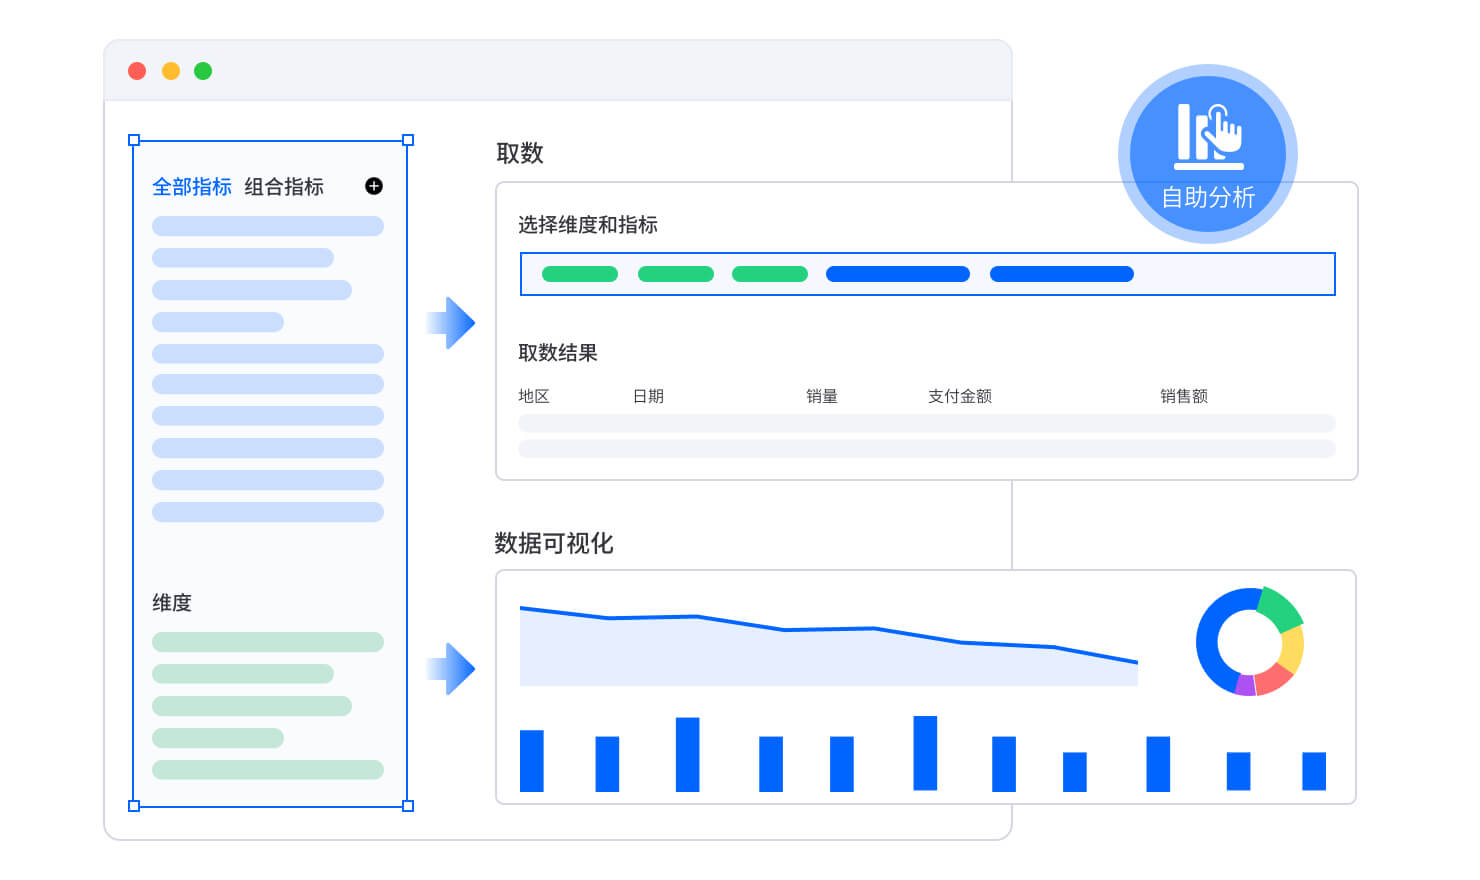Click the lower blue arrow pointing to charts

(452, 668)
